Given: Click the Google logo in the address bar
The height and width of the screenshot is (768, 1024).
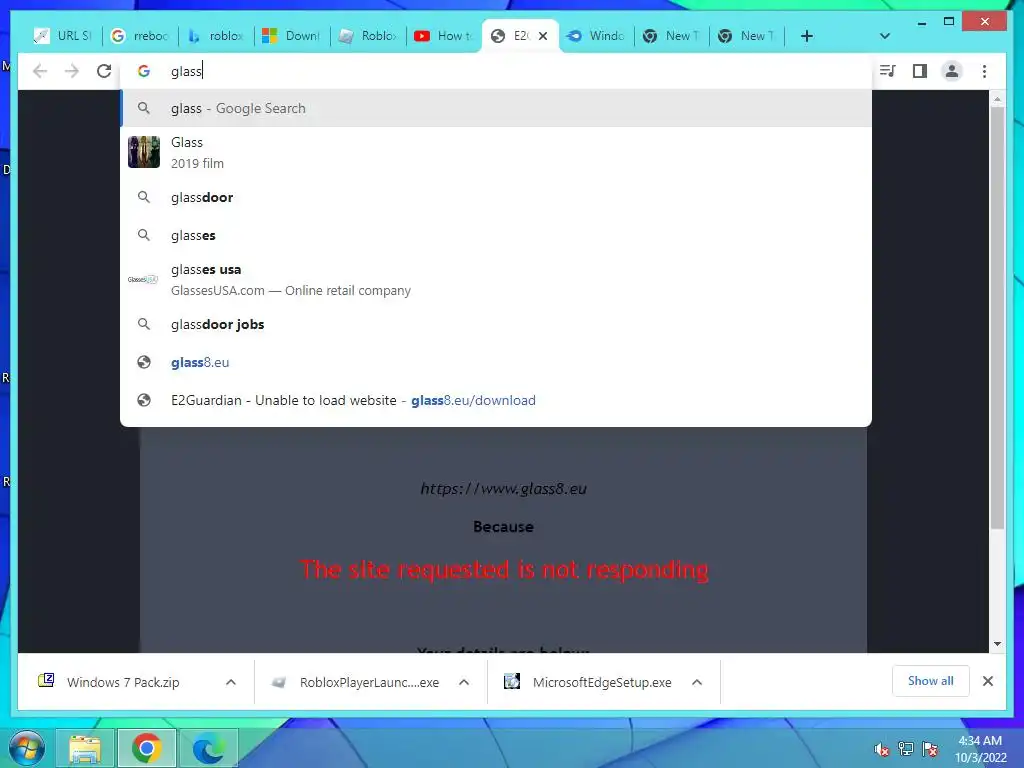Looking at the screenshot, I should click(144, 71).
